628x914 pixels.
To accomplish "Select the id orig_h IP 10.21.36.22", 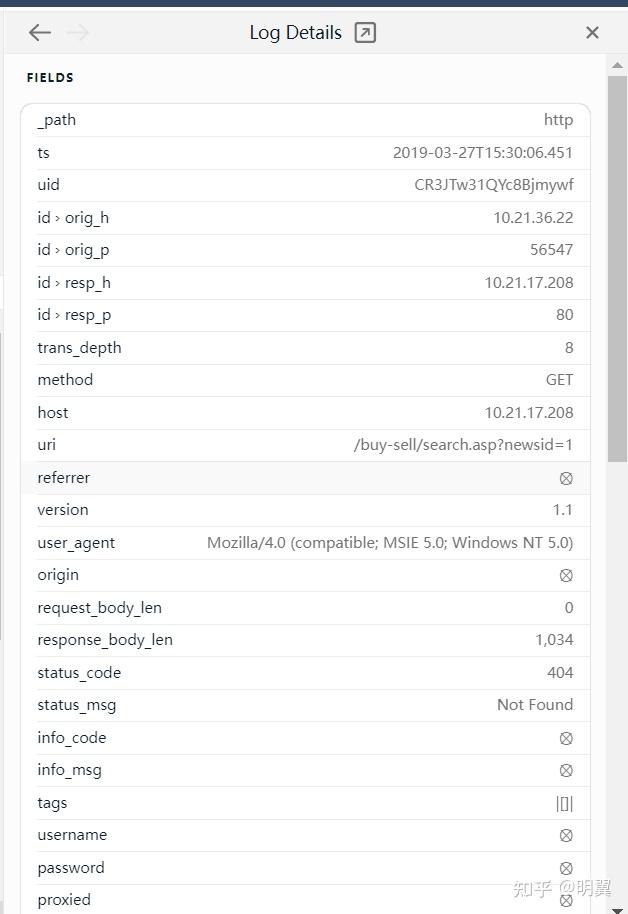I will pos(533,218).
